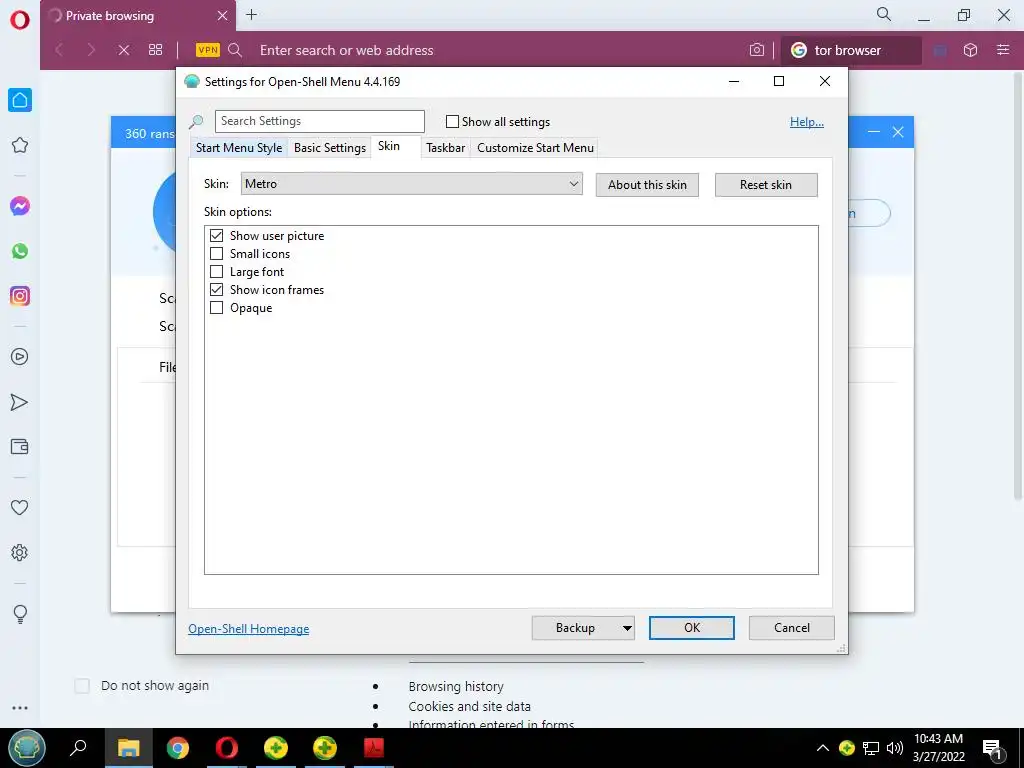Click the Search Settings input field

320,121
